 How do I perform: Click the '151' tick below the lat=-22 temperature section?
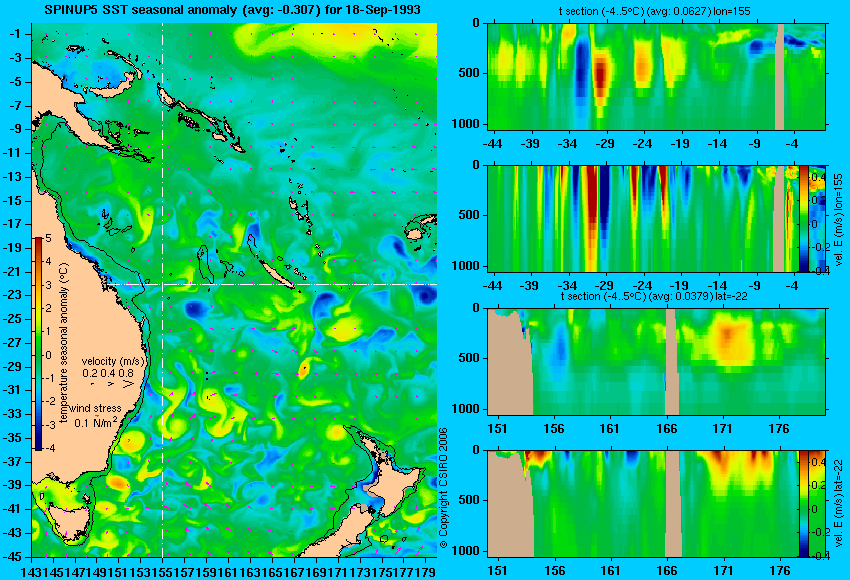pos(497,429)
